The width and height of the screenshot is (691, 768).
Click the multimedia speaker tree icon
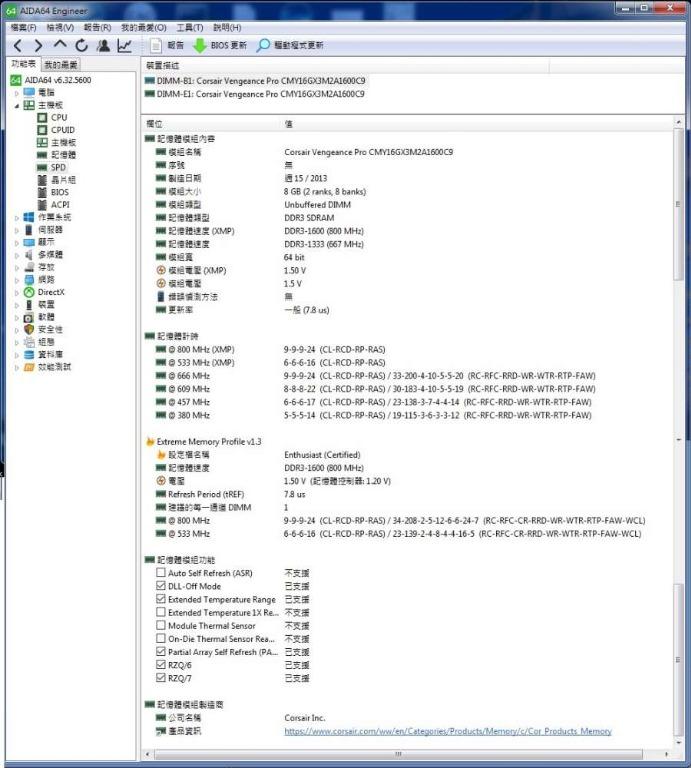coord(29,255)
